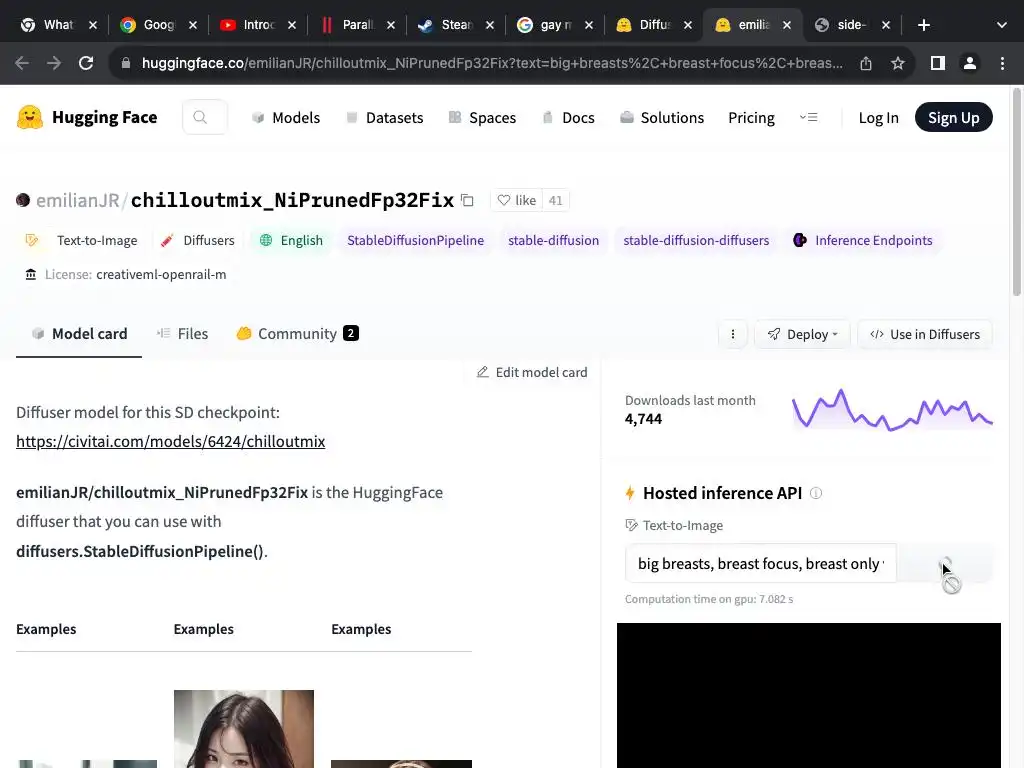Click the inference prompt text field
The image size is (1024, 768).
point(761,563)
